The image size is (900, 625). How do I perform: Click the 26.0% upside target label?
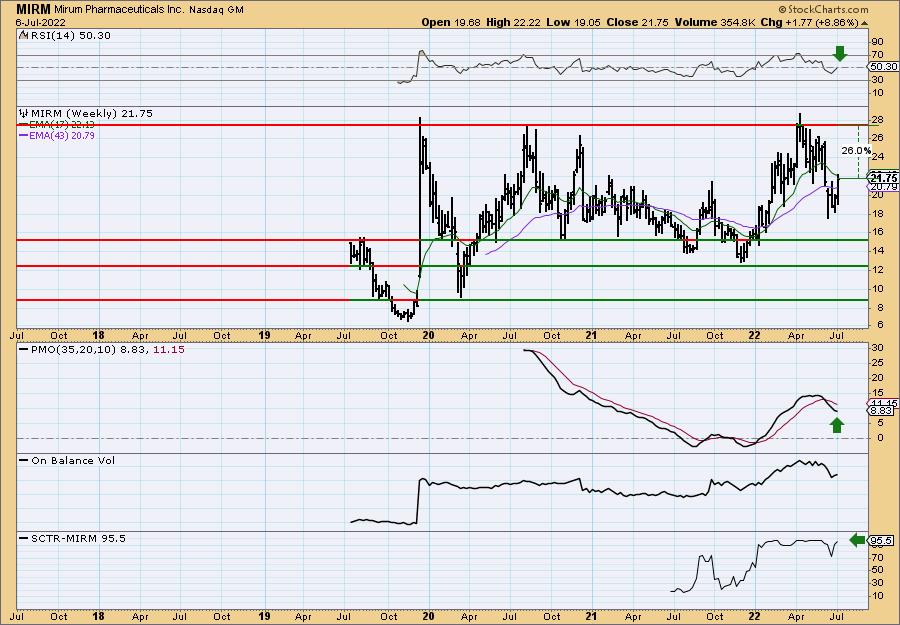856,150
